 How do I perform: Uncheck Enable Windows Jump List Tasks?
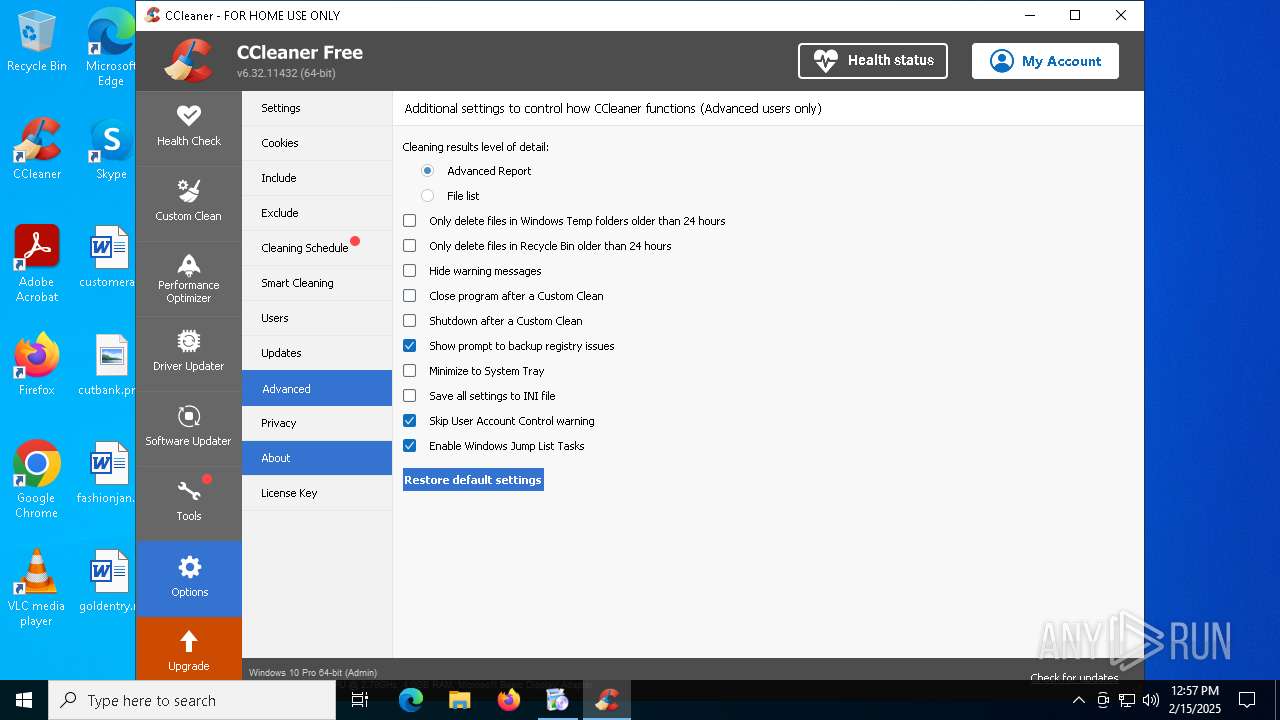coord(410,446)
